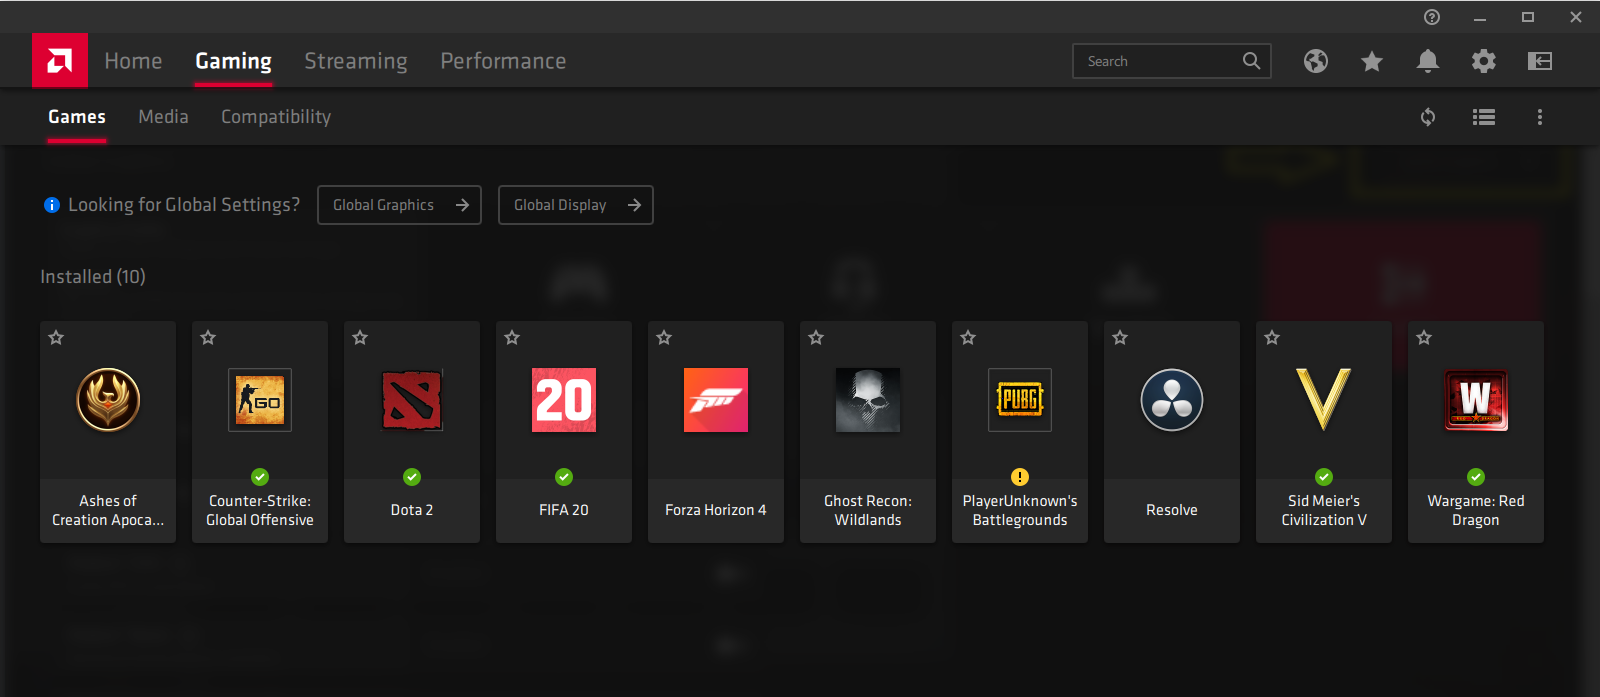The image size is (1600, 697).
Task: Open Wargame: Red Dragon icon
Action: 1476,400
